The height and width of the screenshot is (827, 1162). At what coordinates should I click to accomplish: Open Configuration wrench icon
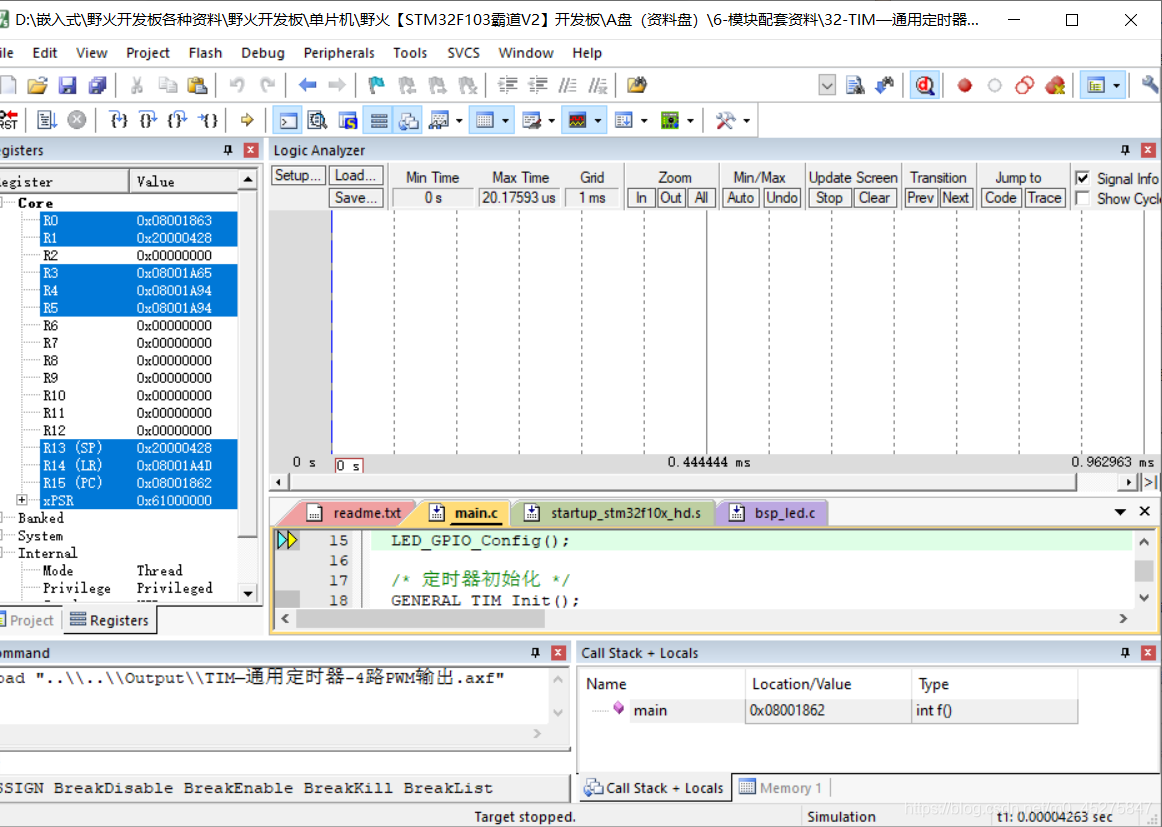1150,85
